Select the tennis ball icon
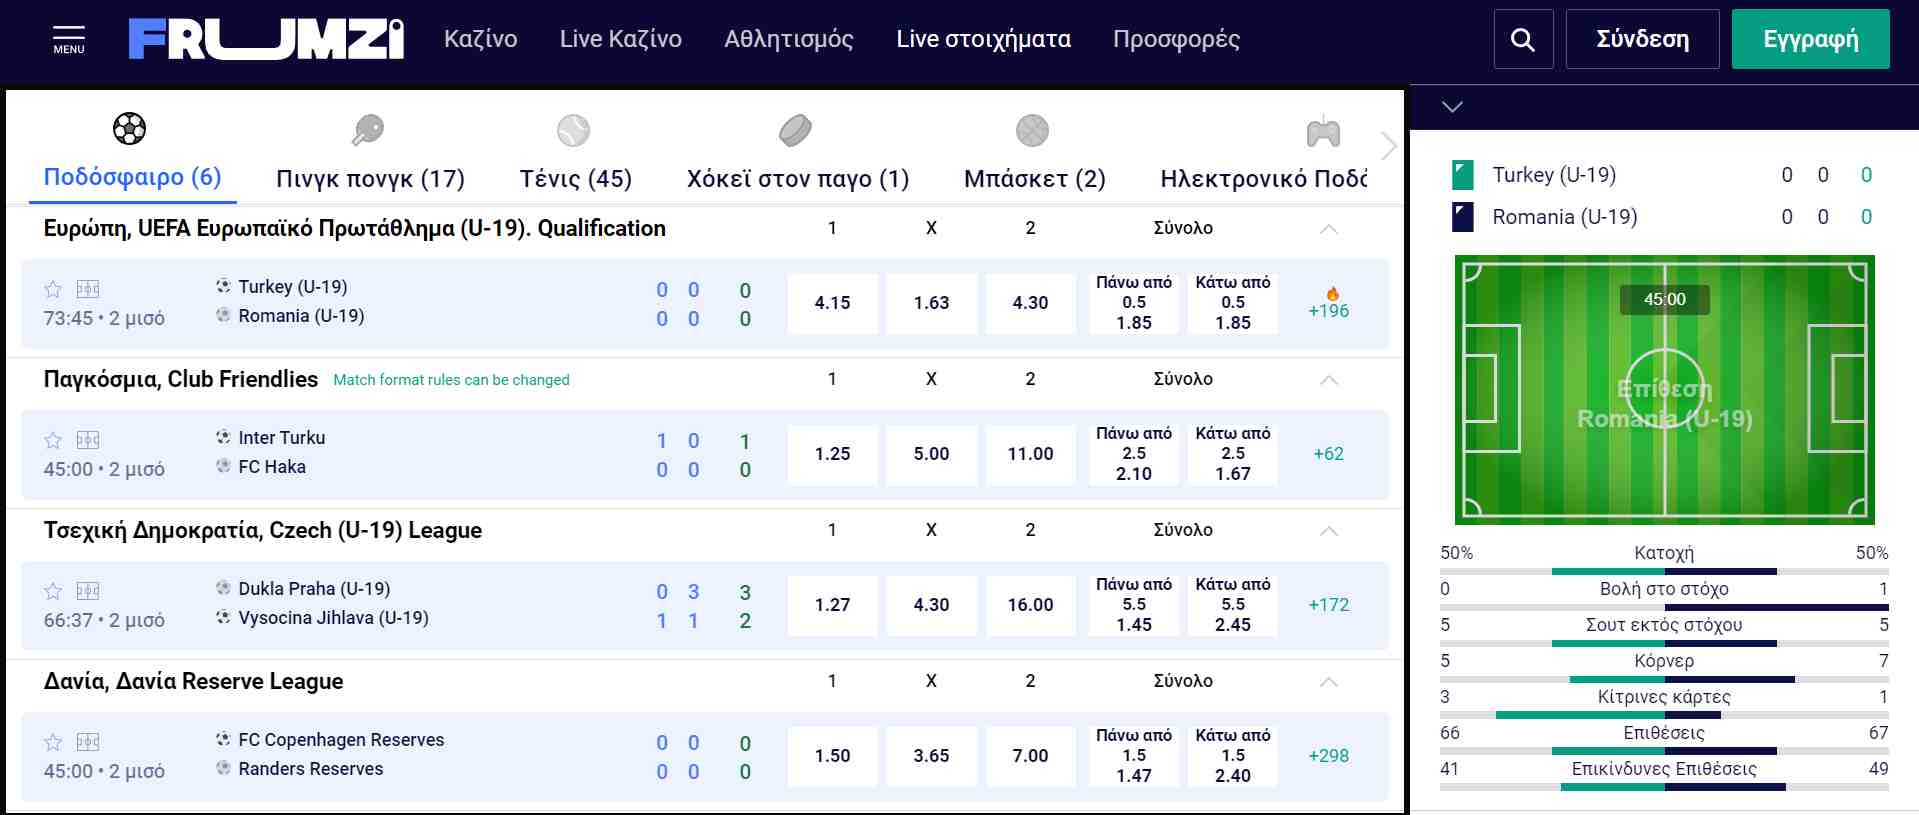This screenshot has height=815, width=1919. tap(574, 130)
